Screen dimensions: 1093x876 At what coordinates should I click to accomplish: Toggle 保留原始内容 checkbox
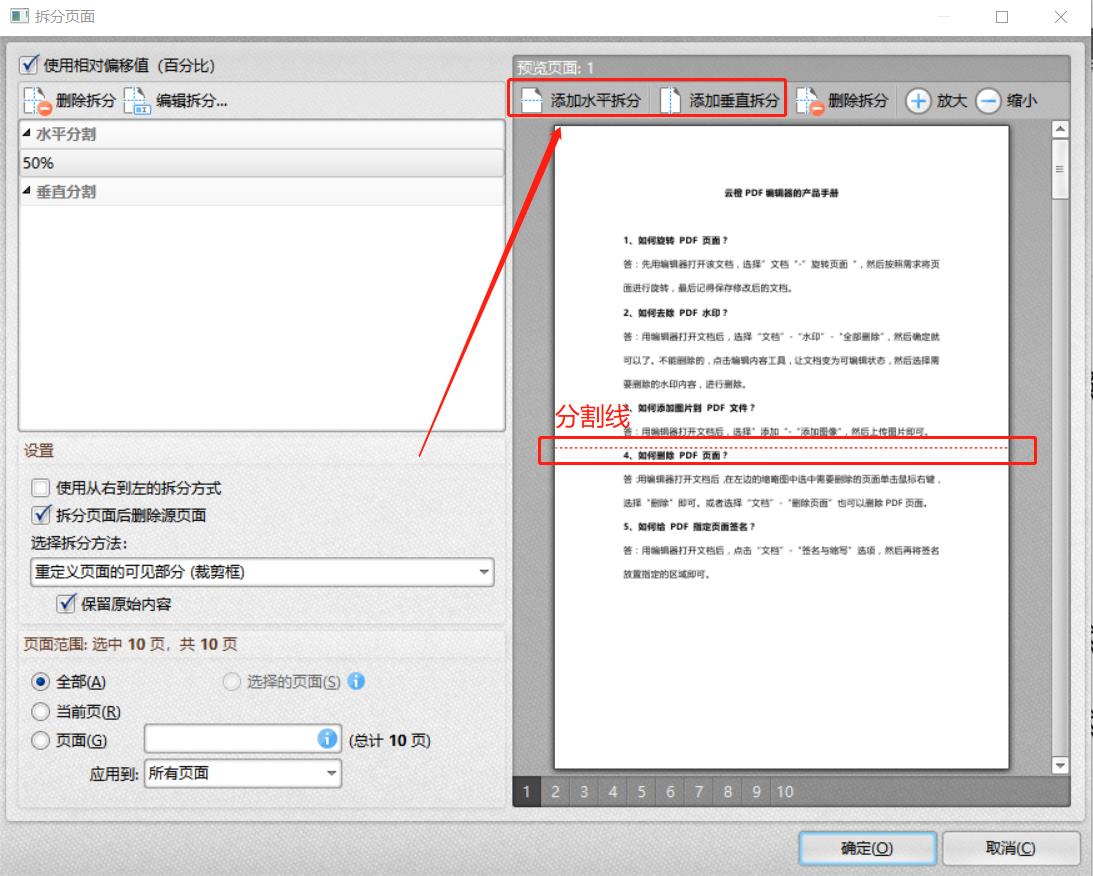tap(66, 604)
